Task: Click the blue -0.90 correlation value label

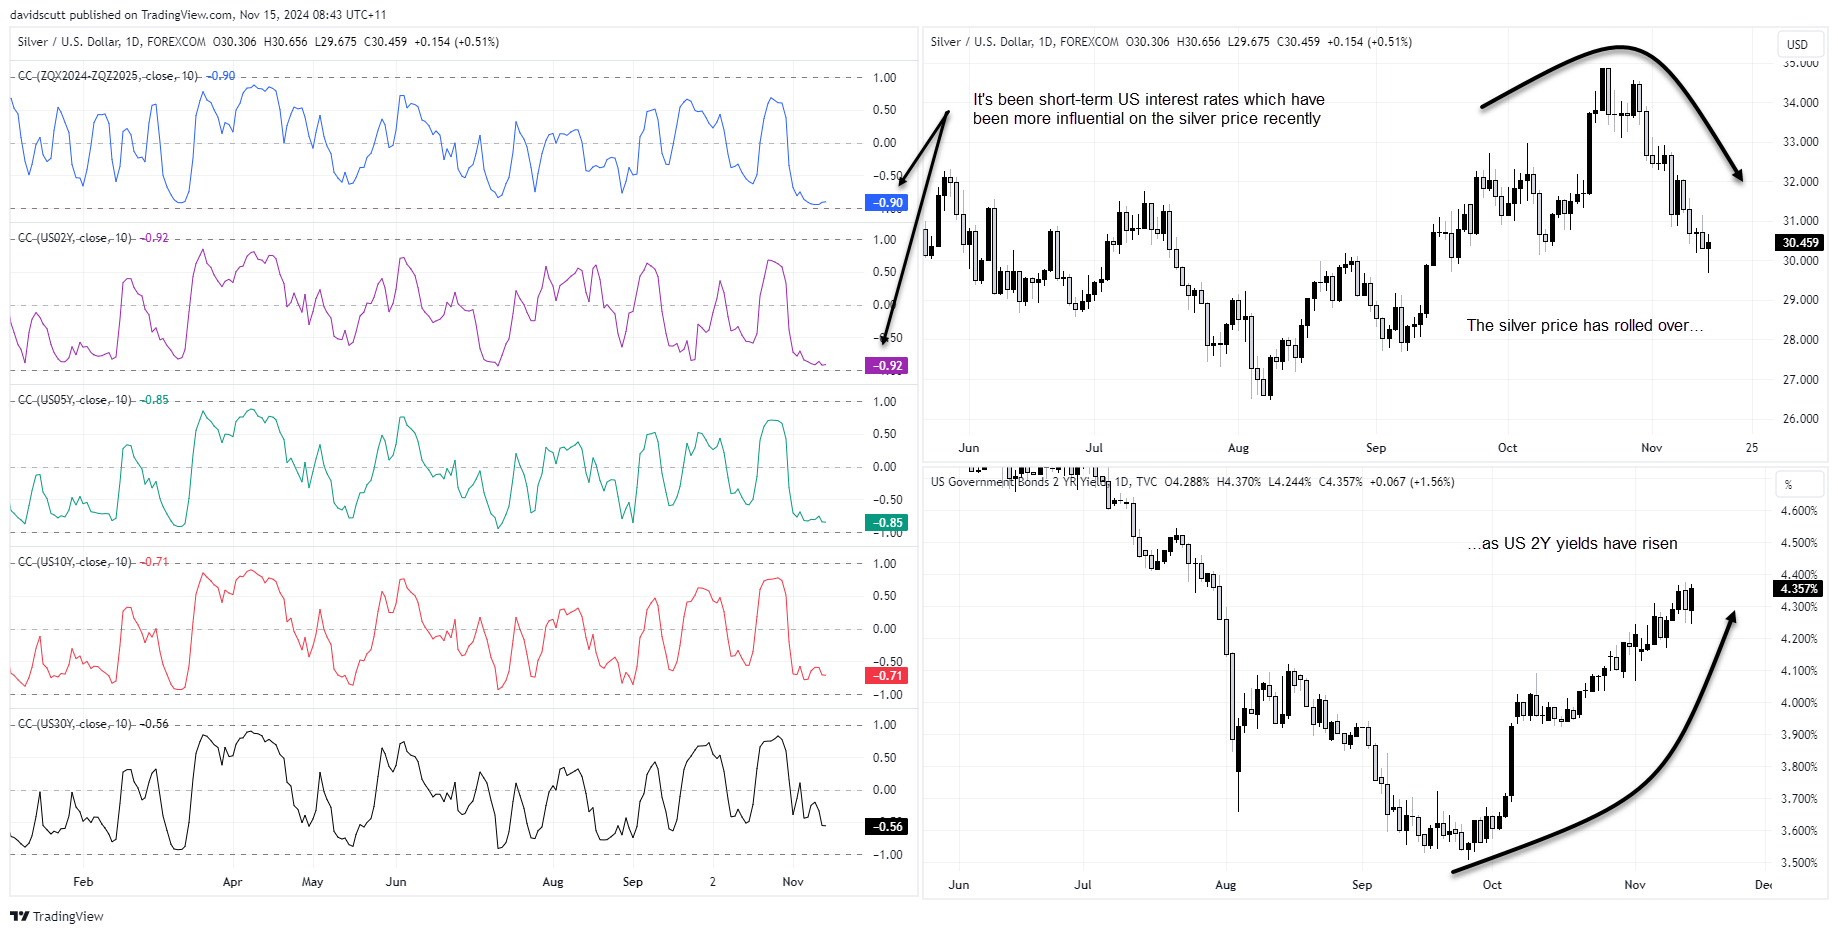Action: point(887,203)
